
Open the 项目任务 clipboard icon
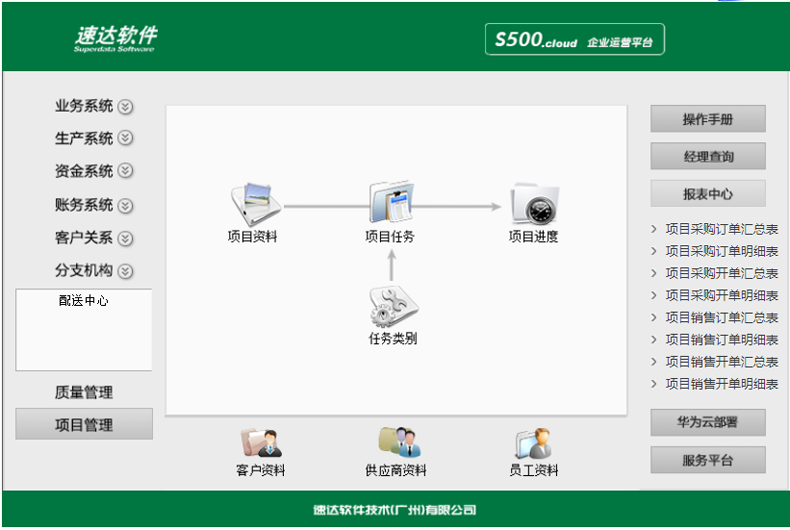click(x=391, y=202)
